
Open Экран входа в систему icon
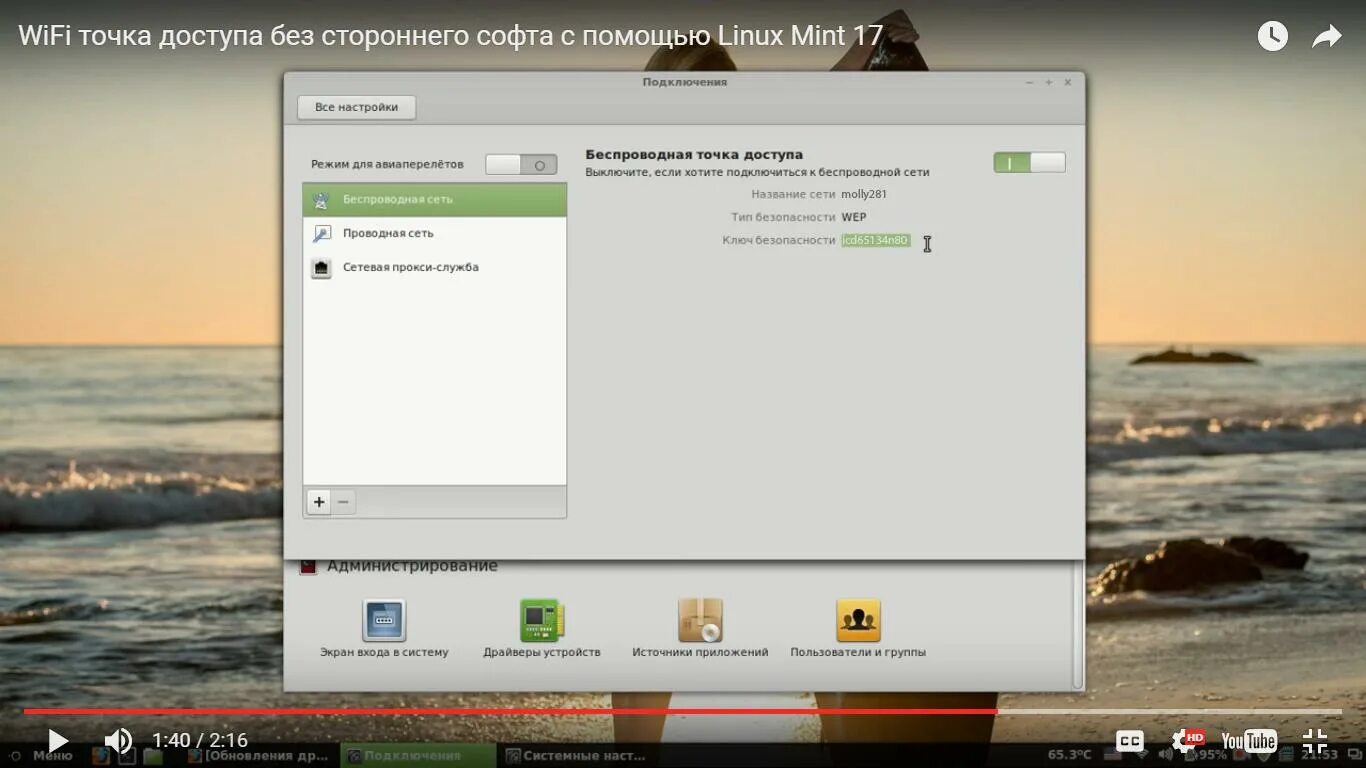(384, 620)
